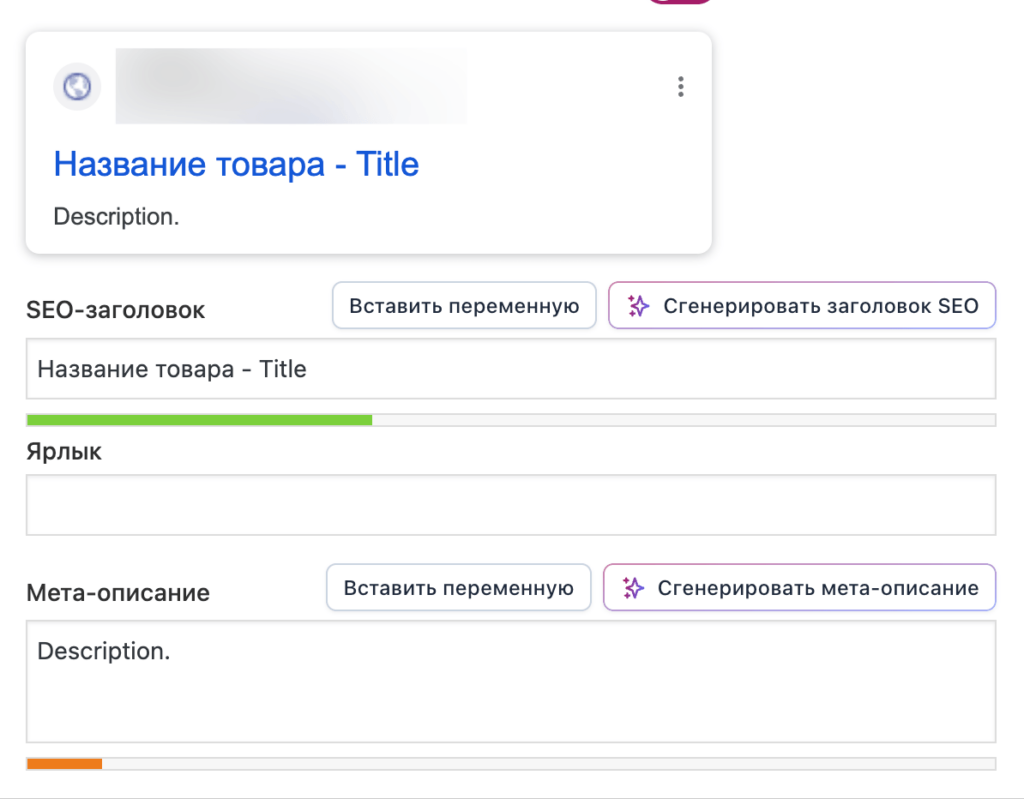Open the blue preview title link
Viewport: 1024px width, 799px height.
(x=236, y=164)
